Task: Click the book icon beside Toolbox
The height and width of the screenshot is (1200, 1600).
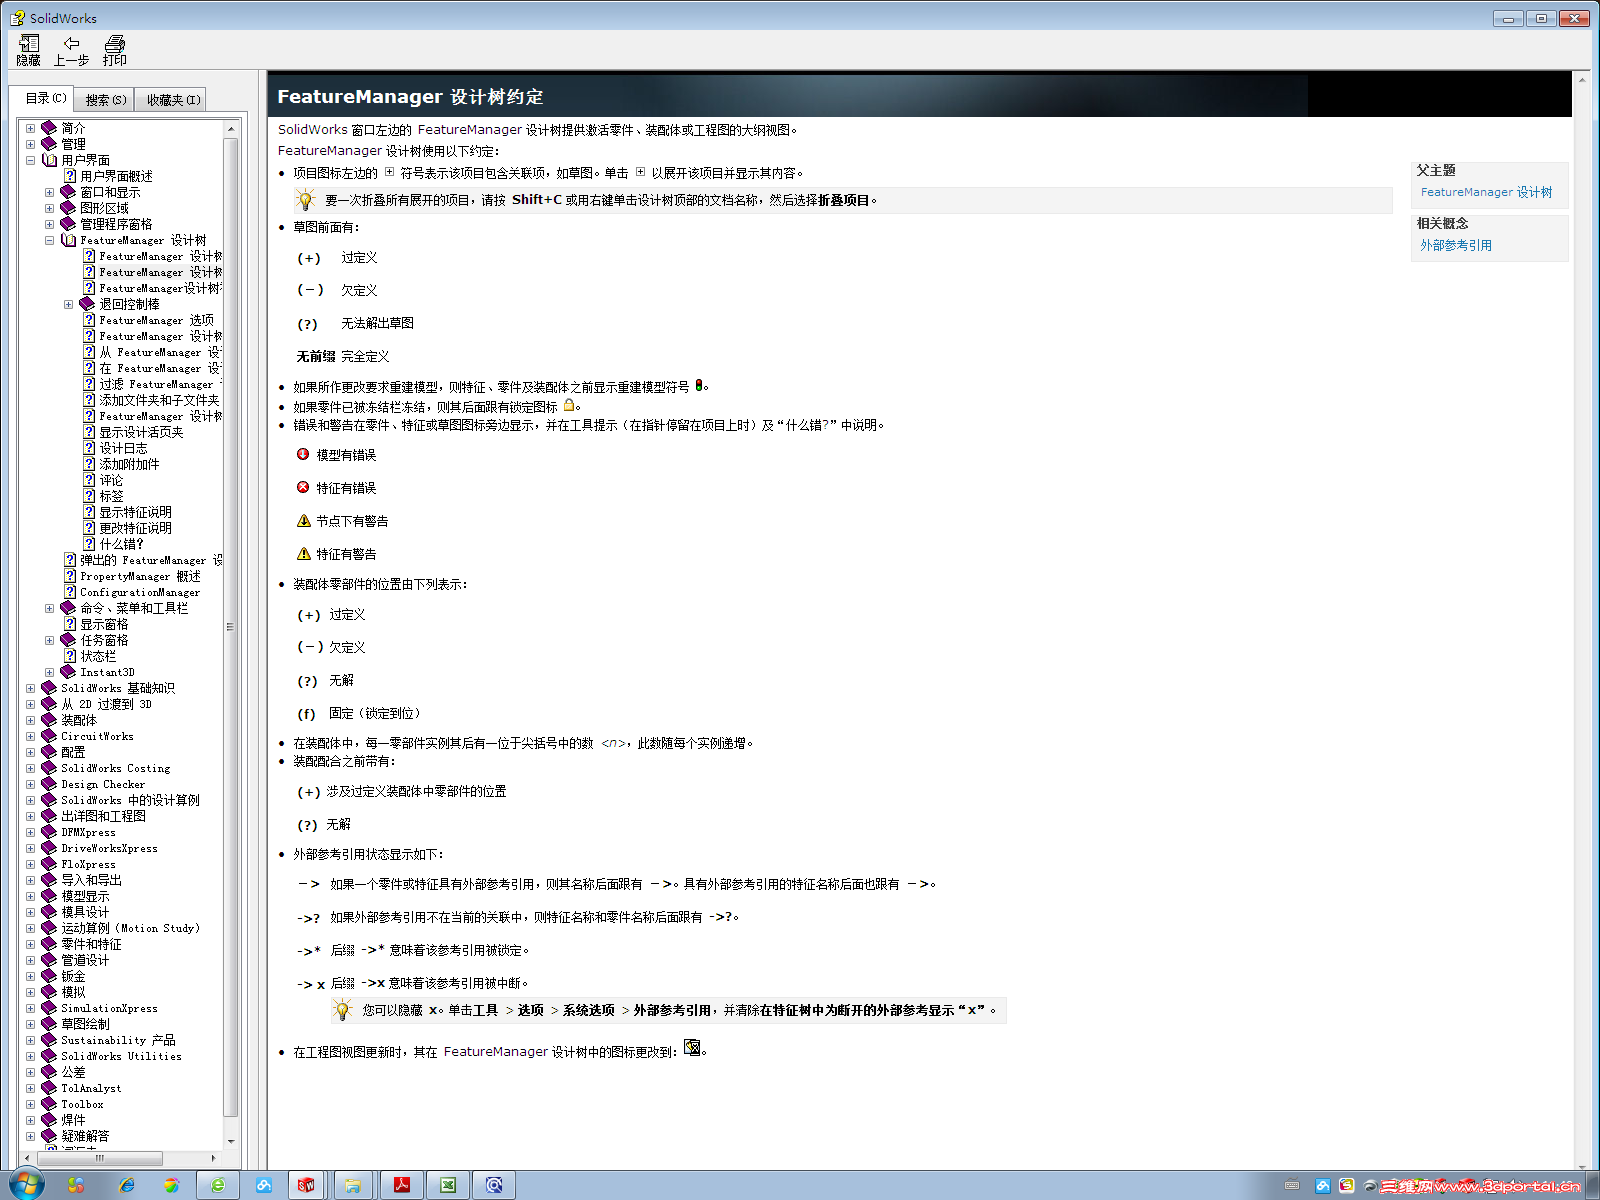Action: pos(49,1104)
